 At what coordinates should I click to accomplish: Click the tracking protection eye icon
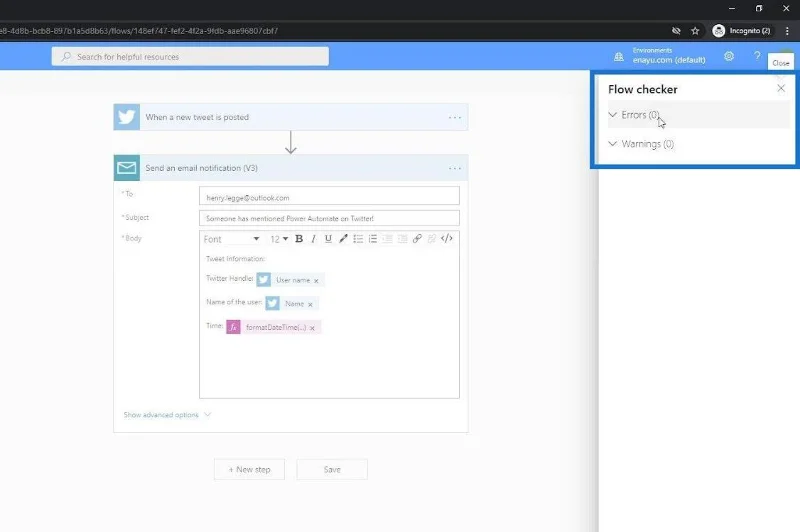676,31
